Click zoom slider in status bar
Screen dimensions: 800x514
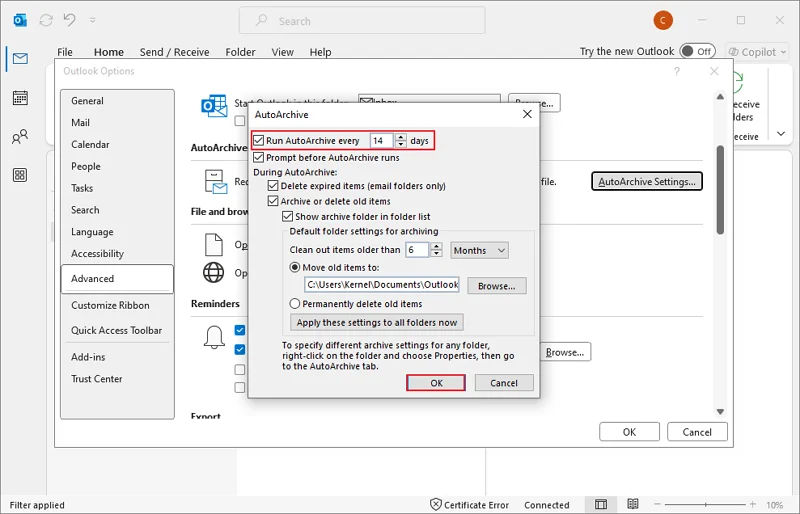pyautogui.click(x=705, y=504)
